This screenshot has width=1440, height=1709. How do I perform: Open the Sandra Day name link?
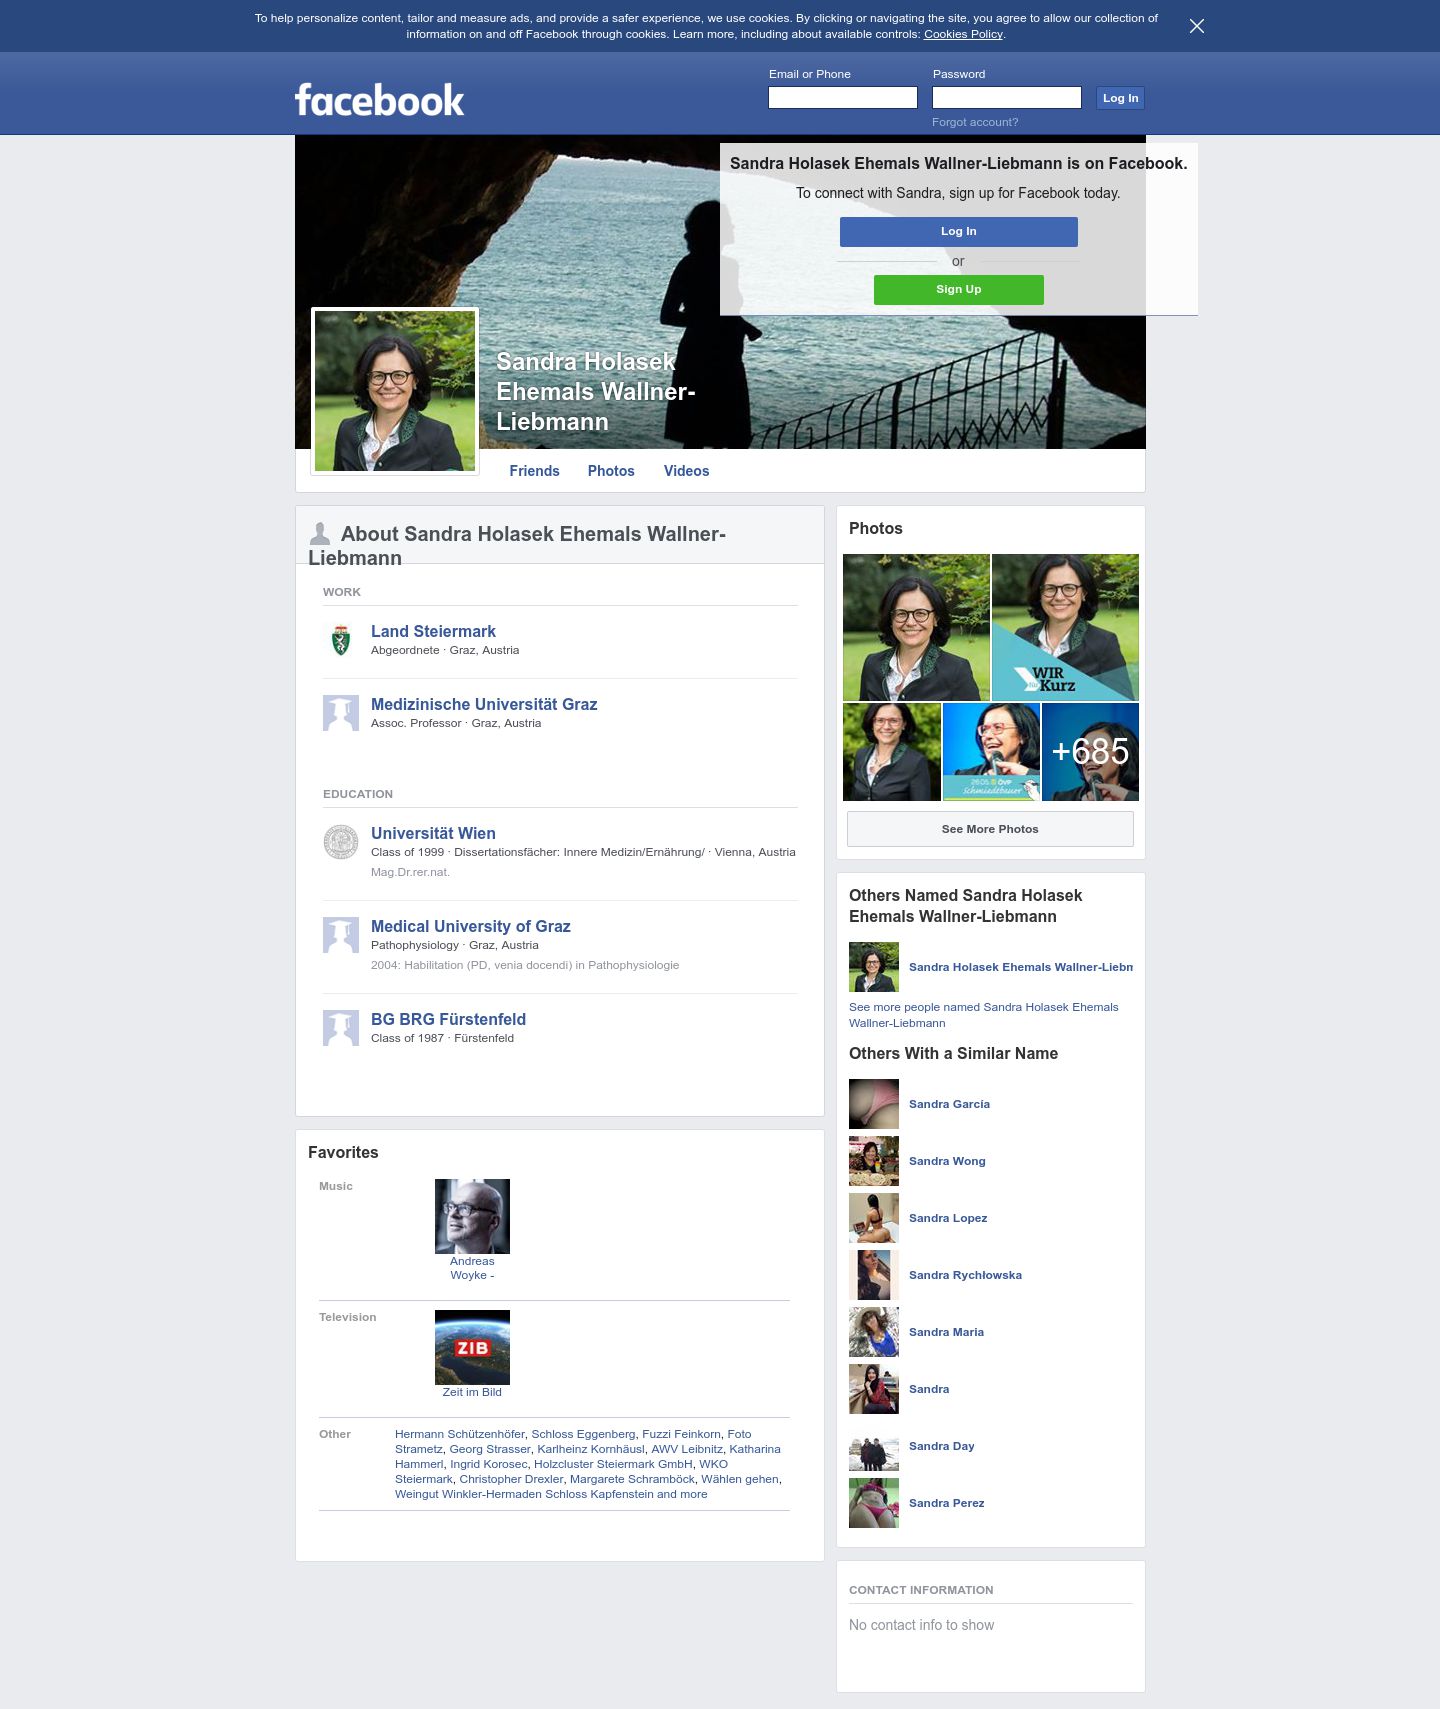point(941,1446)
